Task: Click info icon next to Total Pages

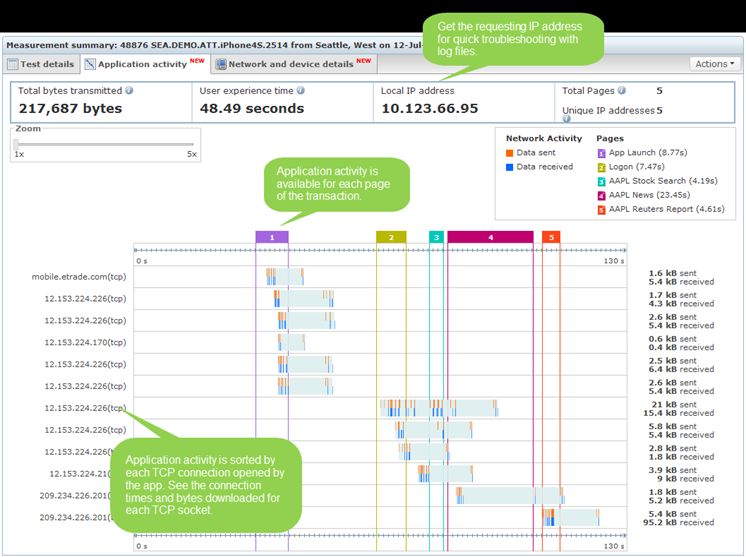Action: click(621, 90)
